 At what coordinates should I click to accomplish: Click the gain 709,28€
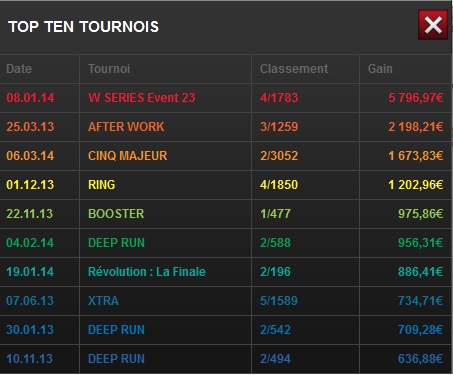coord(420,330)
